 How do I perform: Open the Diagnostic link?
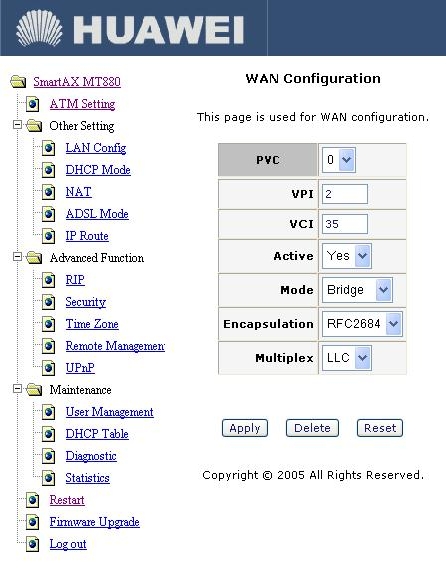tap(91, 456)
